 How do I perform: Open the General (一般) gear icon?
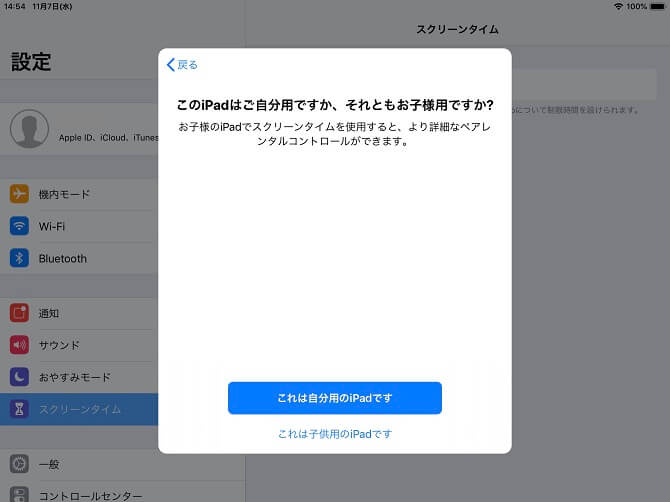pos(19,464)
